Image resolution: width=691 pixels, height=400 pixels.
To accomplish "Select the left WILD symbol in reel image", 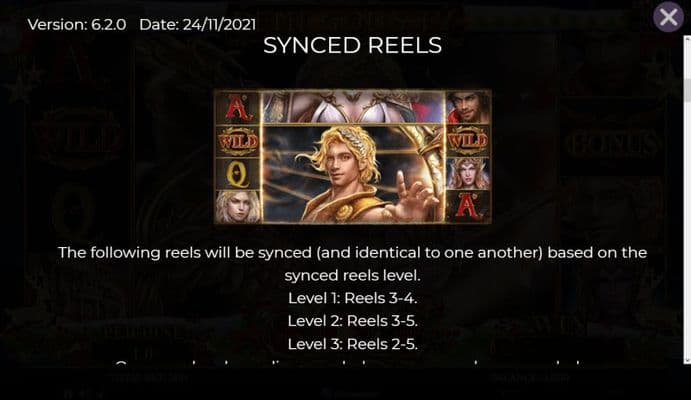I will [238, 141].
